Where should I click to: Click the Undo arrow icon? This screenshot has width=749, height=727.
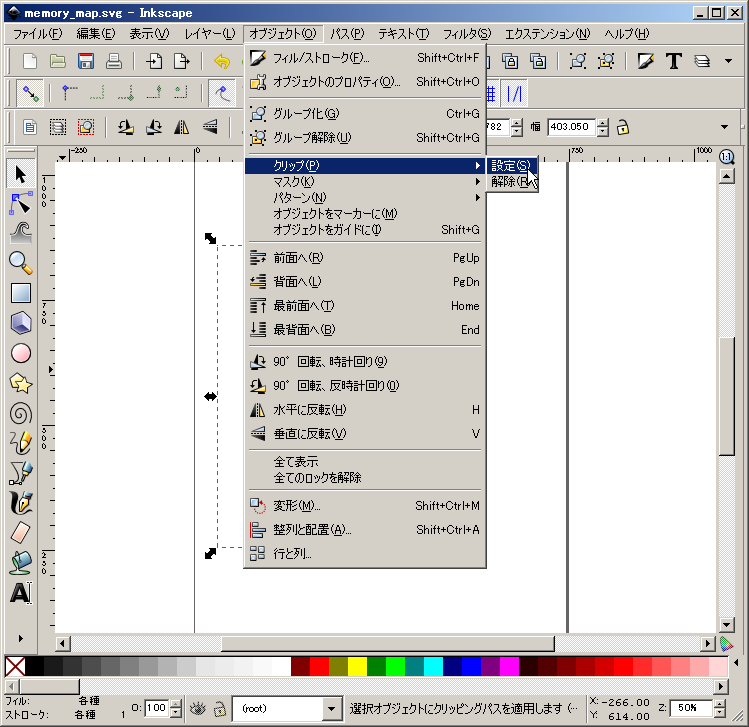[222, 61]
